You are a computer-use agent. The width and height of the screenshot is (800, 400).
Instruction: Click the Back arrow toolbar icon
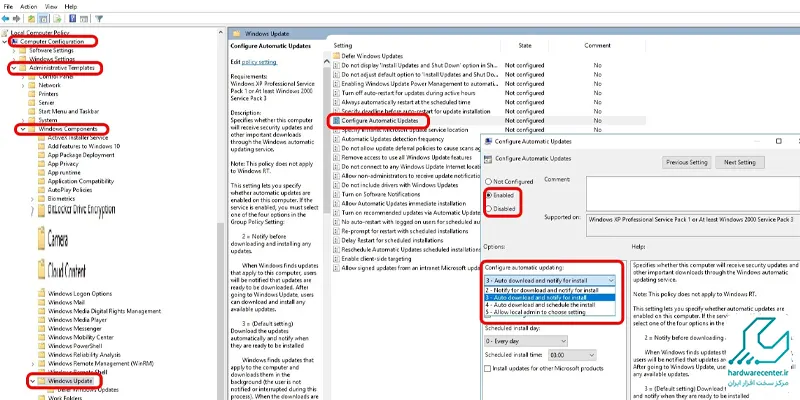6,19
